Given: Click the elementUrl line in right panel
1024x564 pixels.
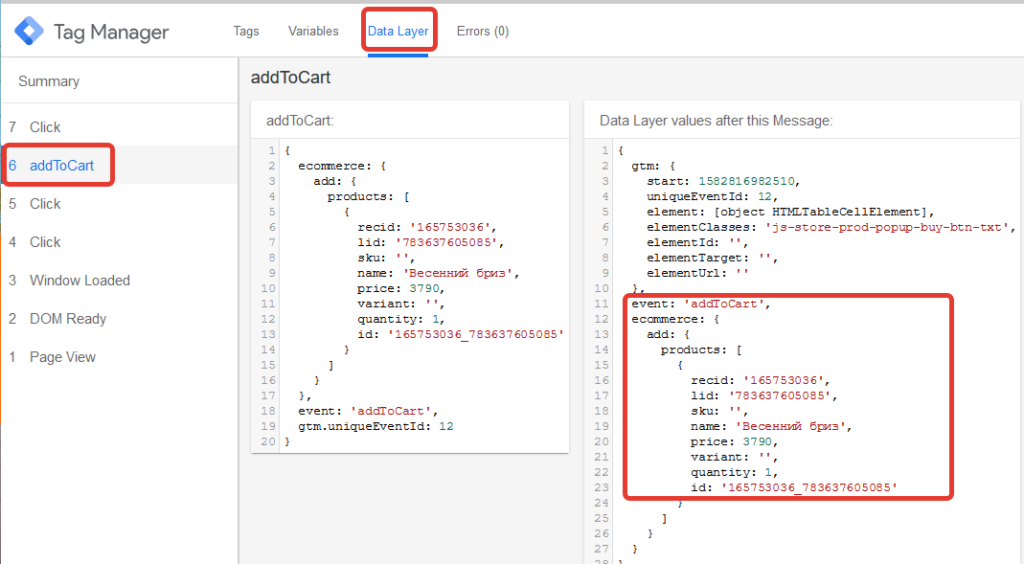Looking at the screenshot, I should coord(697,273).
